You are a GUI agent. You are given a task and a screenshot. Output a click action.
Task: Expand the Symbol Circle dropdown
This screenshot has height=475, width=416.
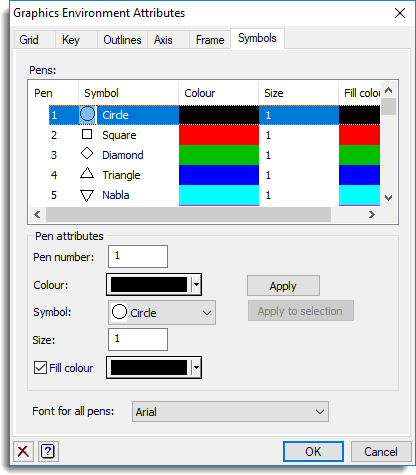(x=162, y=313)
